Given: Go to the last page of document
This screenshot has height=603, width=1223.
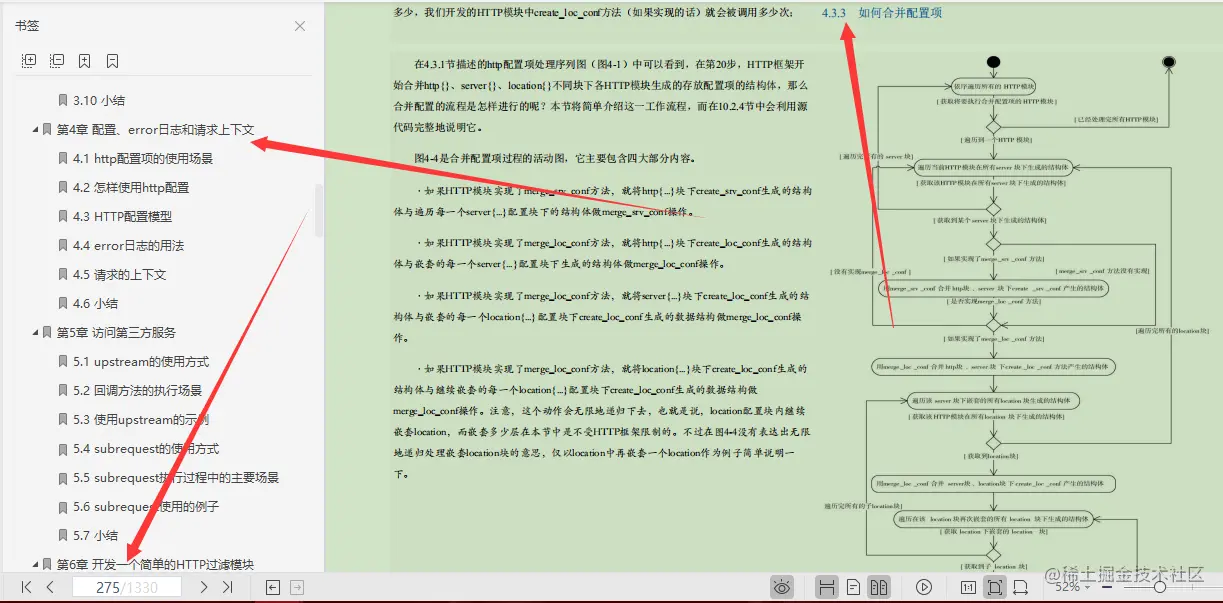Looking at the screenshot, I should click(225, 587).
